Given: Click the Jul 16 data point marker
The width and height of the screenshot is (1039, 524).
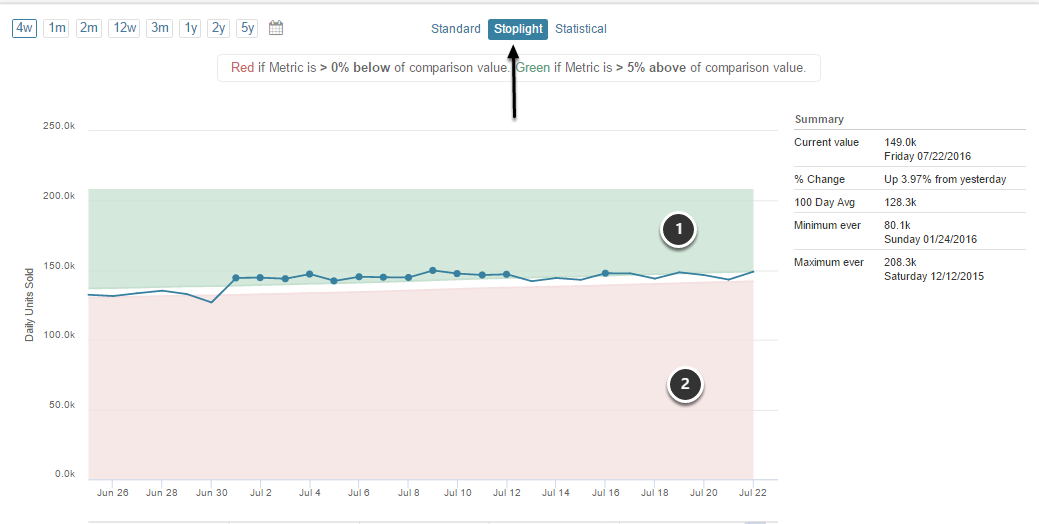Looking at the screenshot, I should click(x=605, y=273).
